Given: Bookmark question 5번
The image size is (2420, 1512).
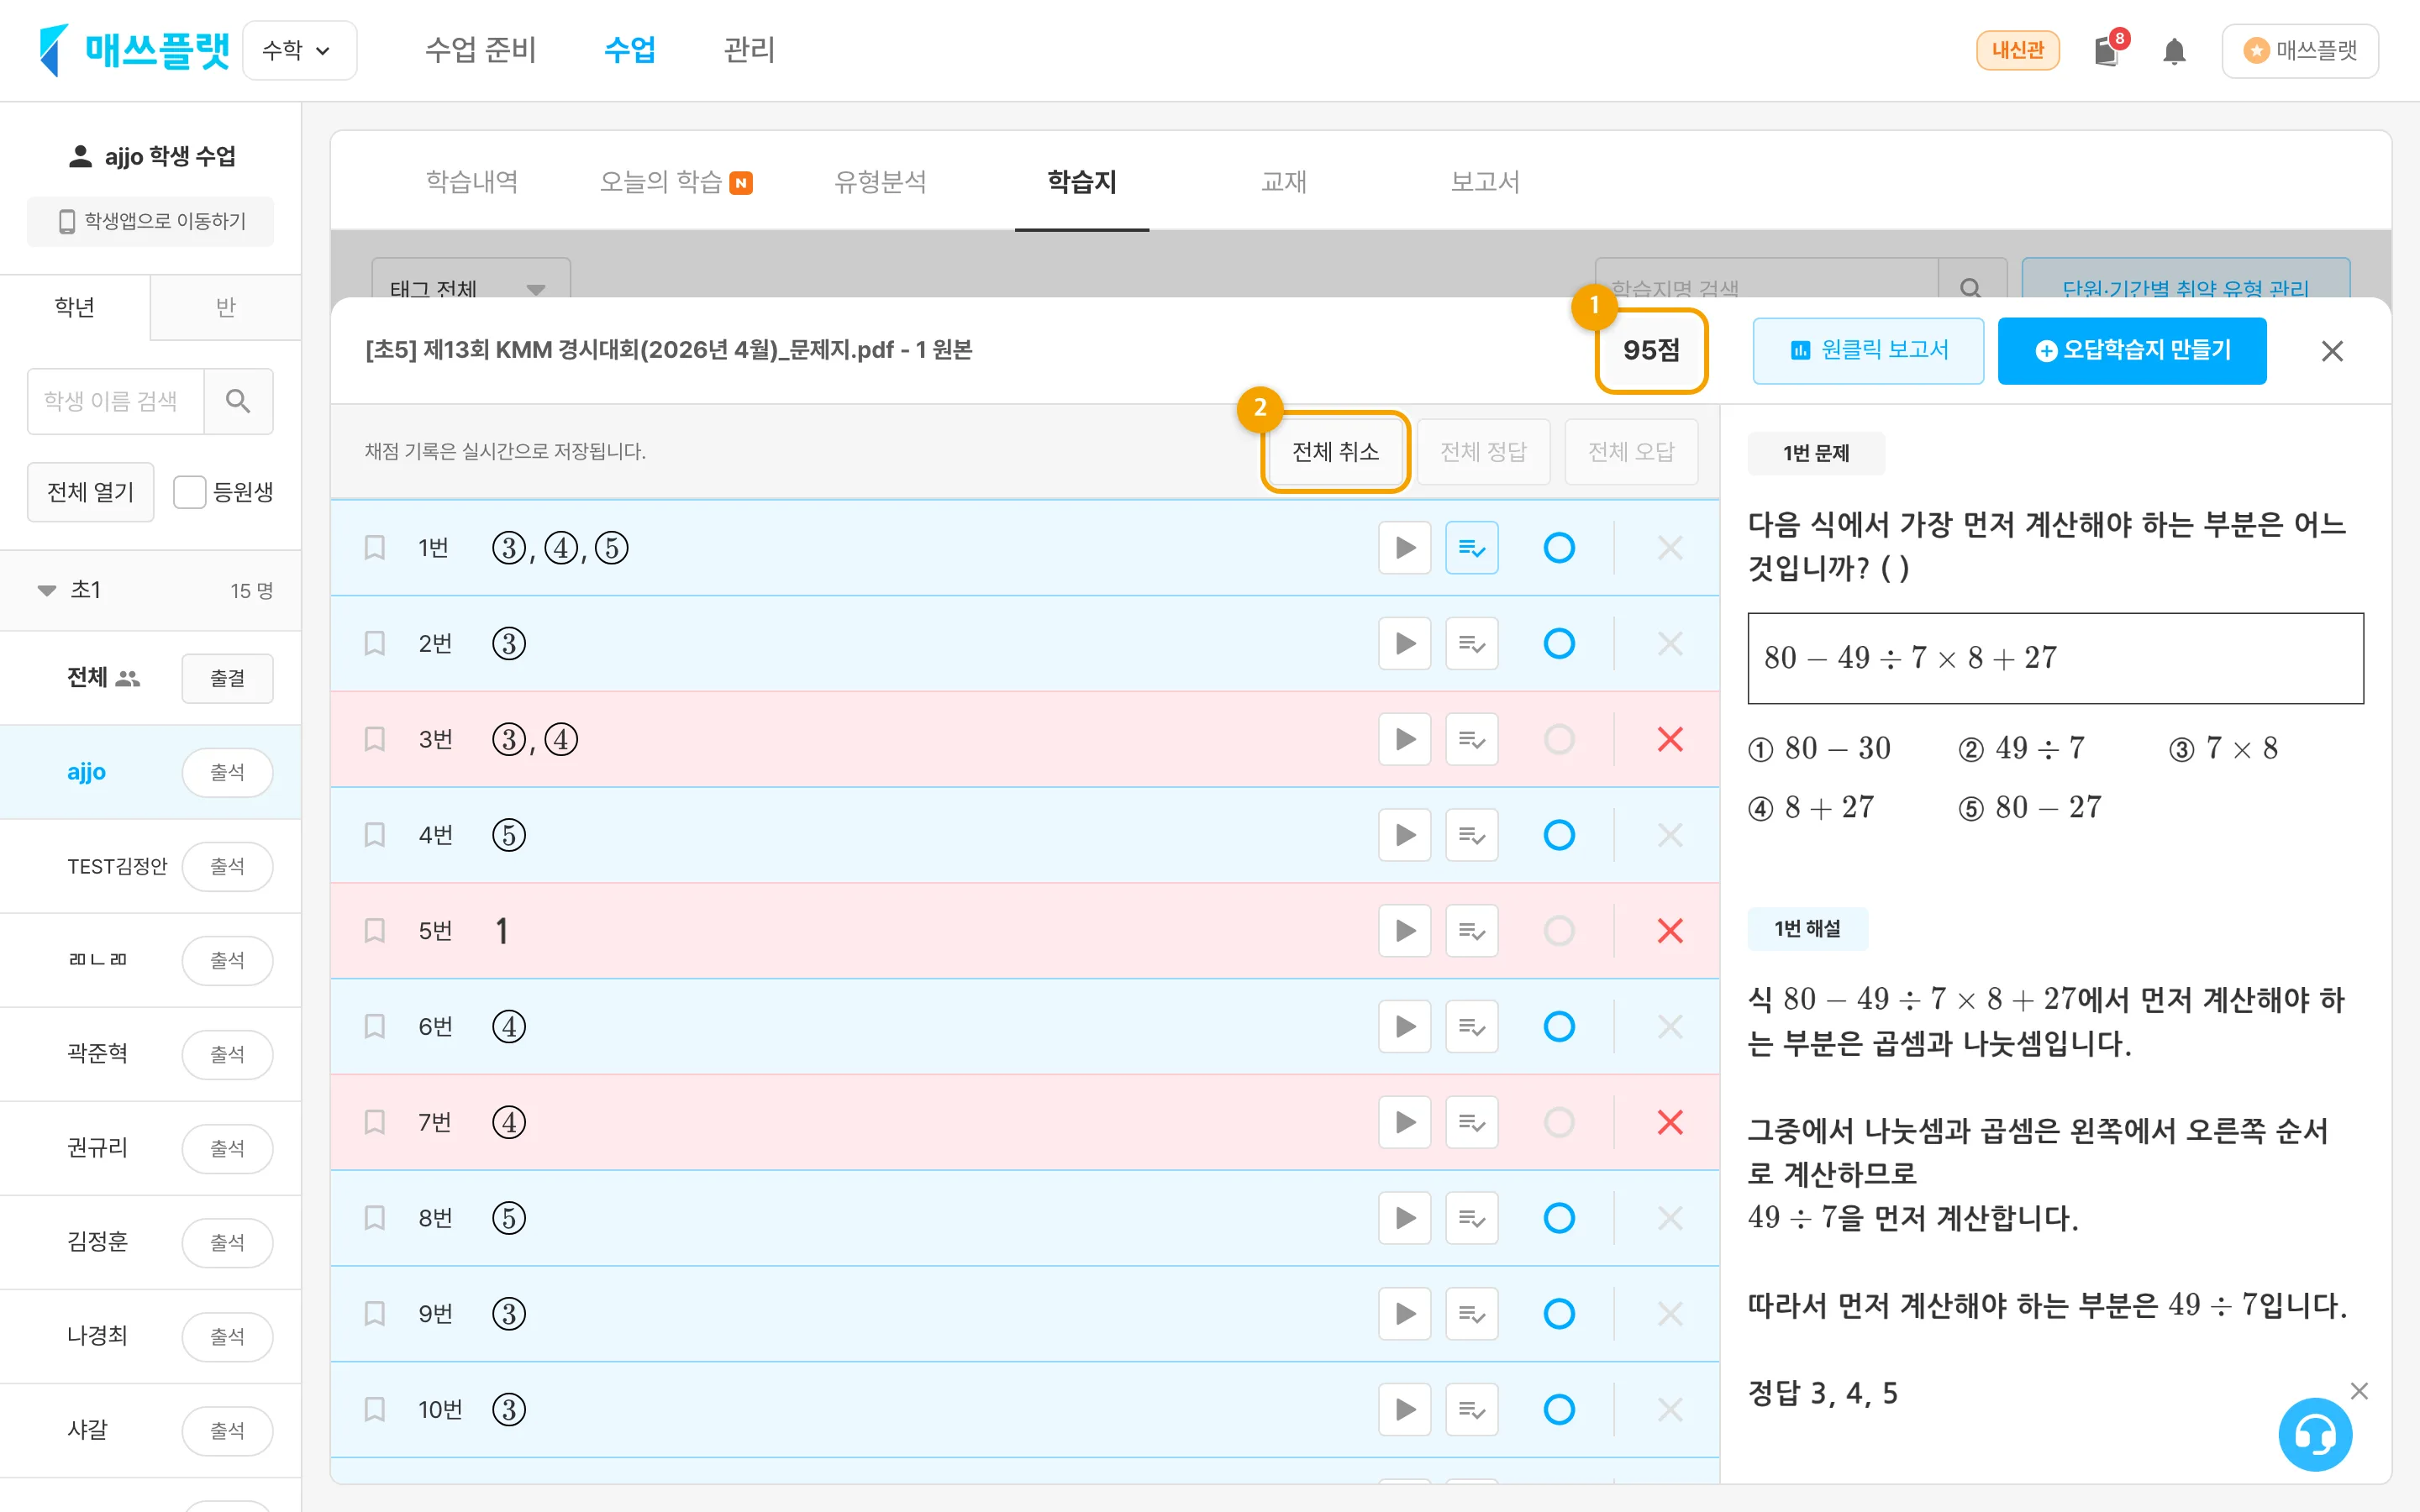Looking at the screenshot, I should point(375,930).
